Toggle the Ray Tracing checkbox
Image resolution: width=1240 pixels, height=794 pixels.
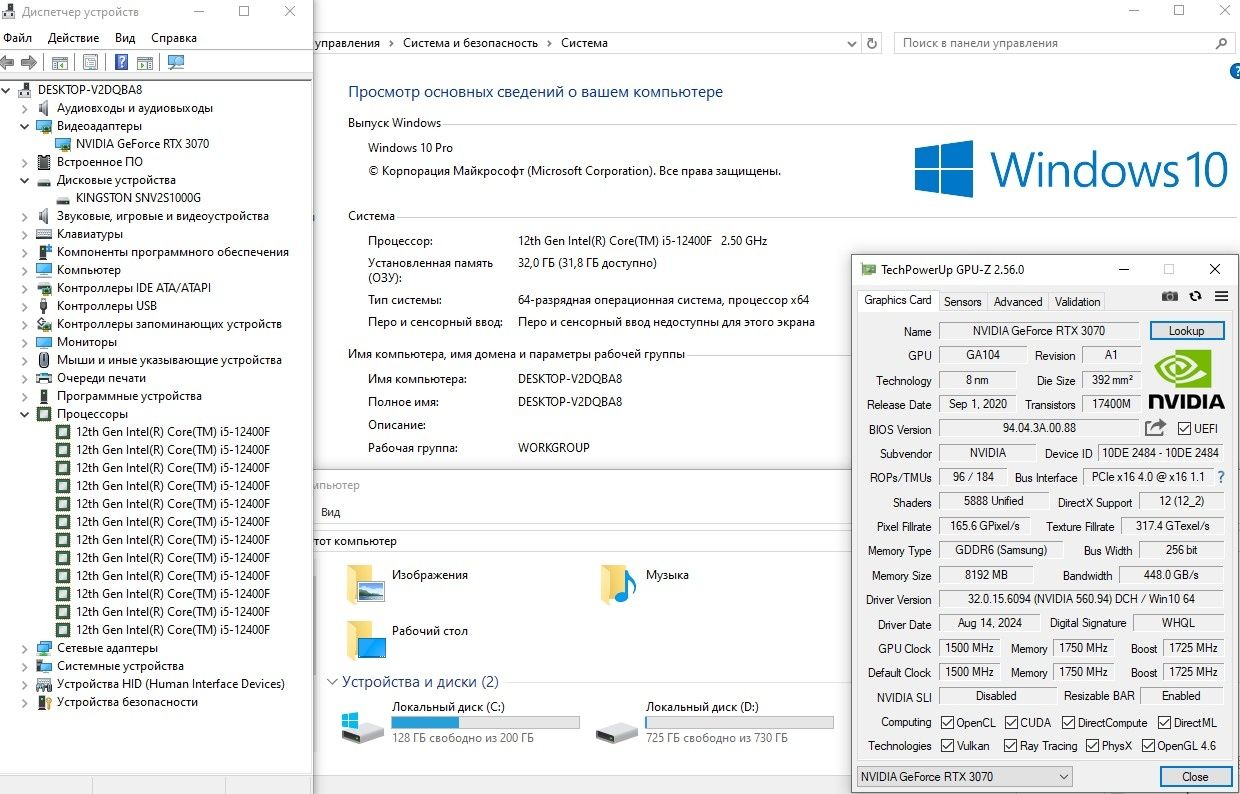pyautogui.click(x=1008, y=746)
